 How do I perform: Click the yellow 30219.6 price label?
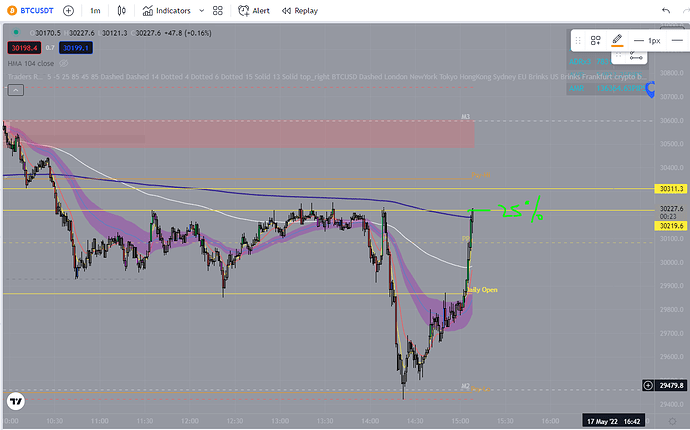(671, 226)
